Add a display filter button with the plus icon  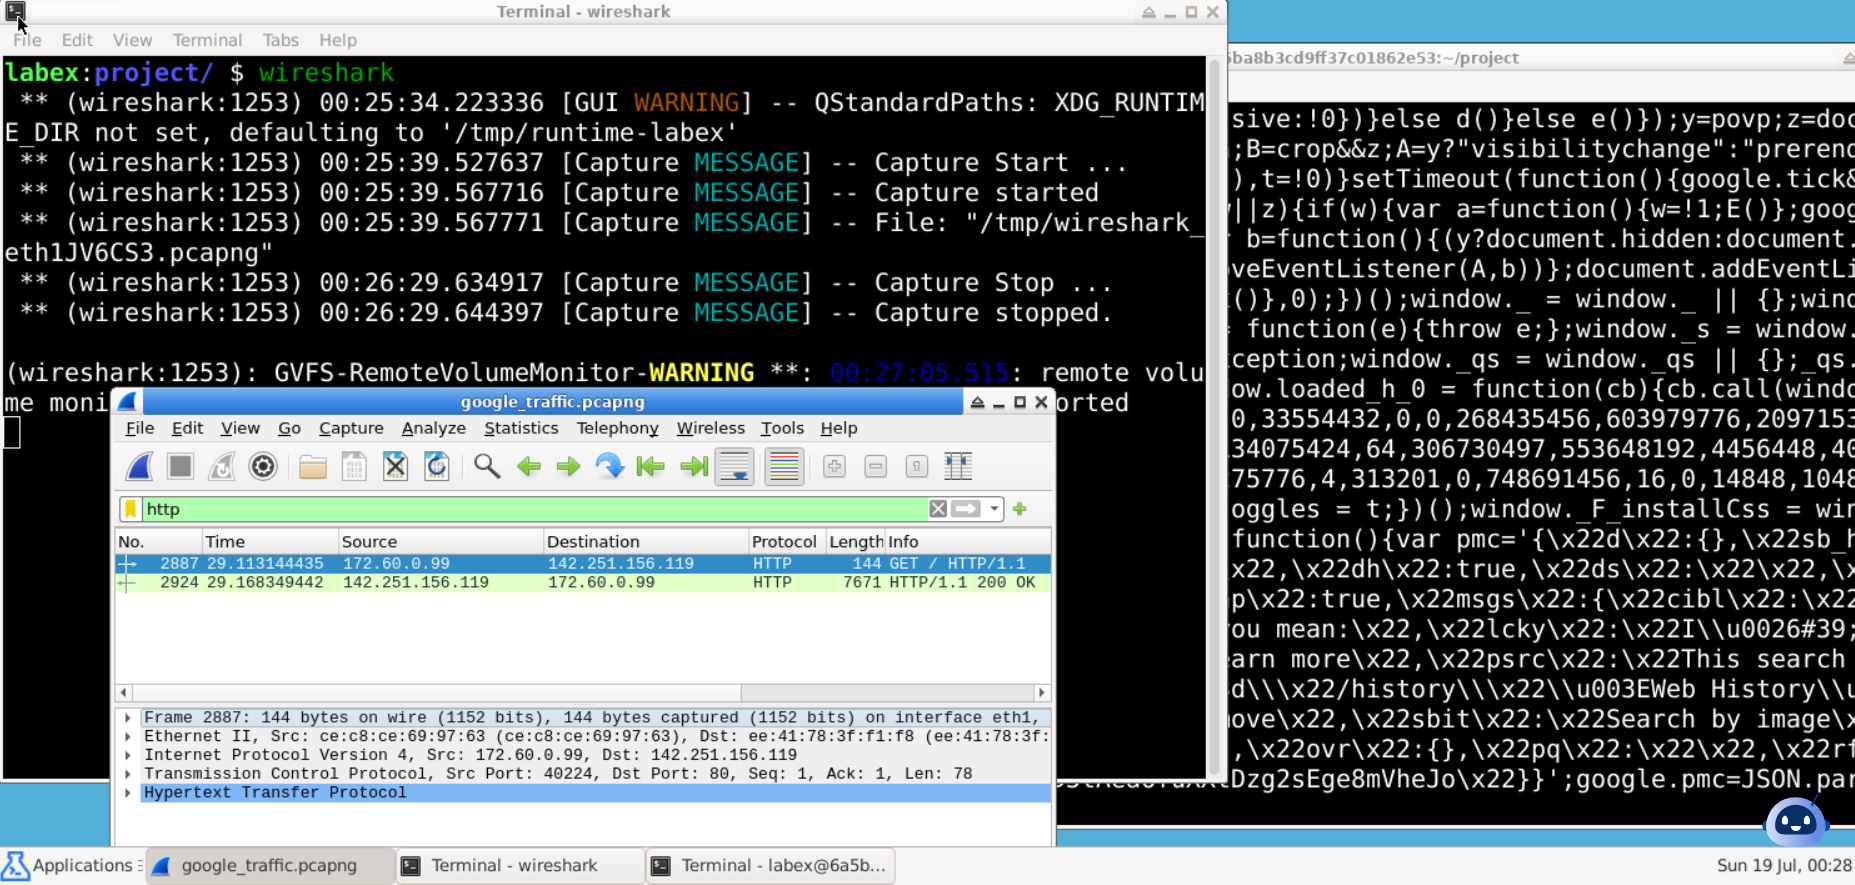1020,509
